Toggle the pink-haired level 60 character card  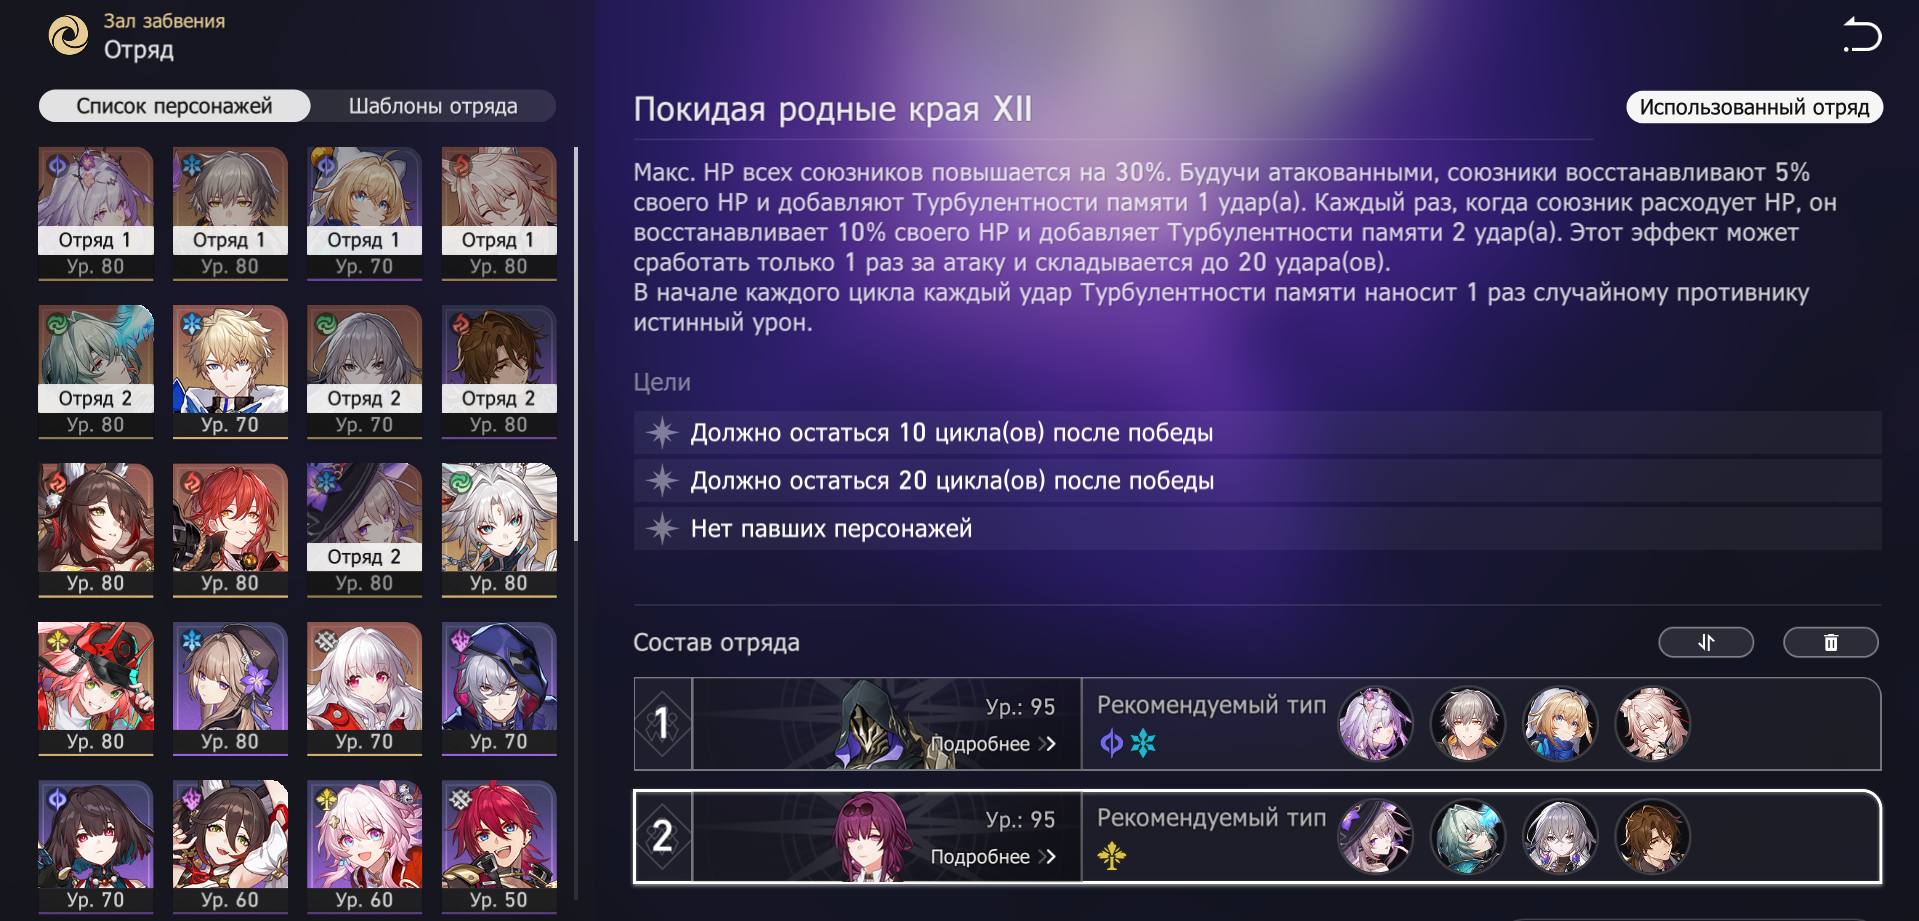[364, 847]
